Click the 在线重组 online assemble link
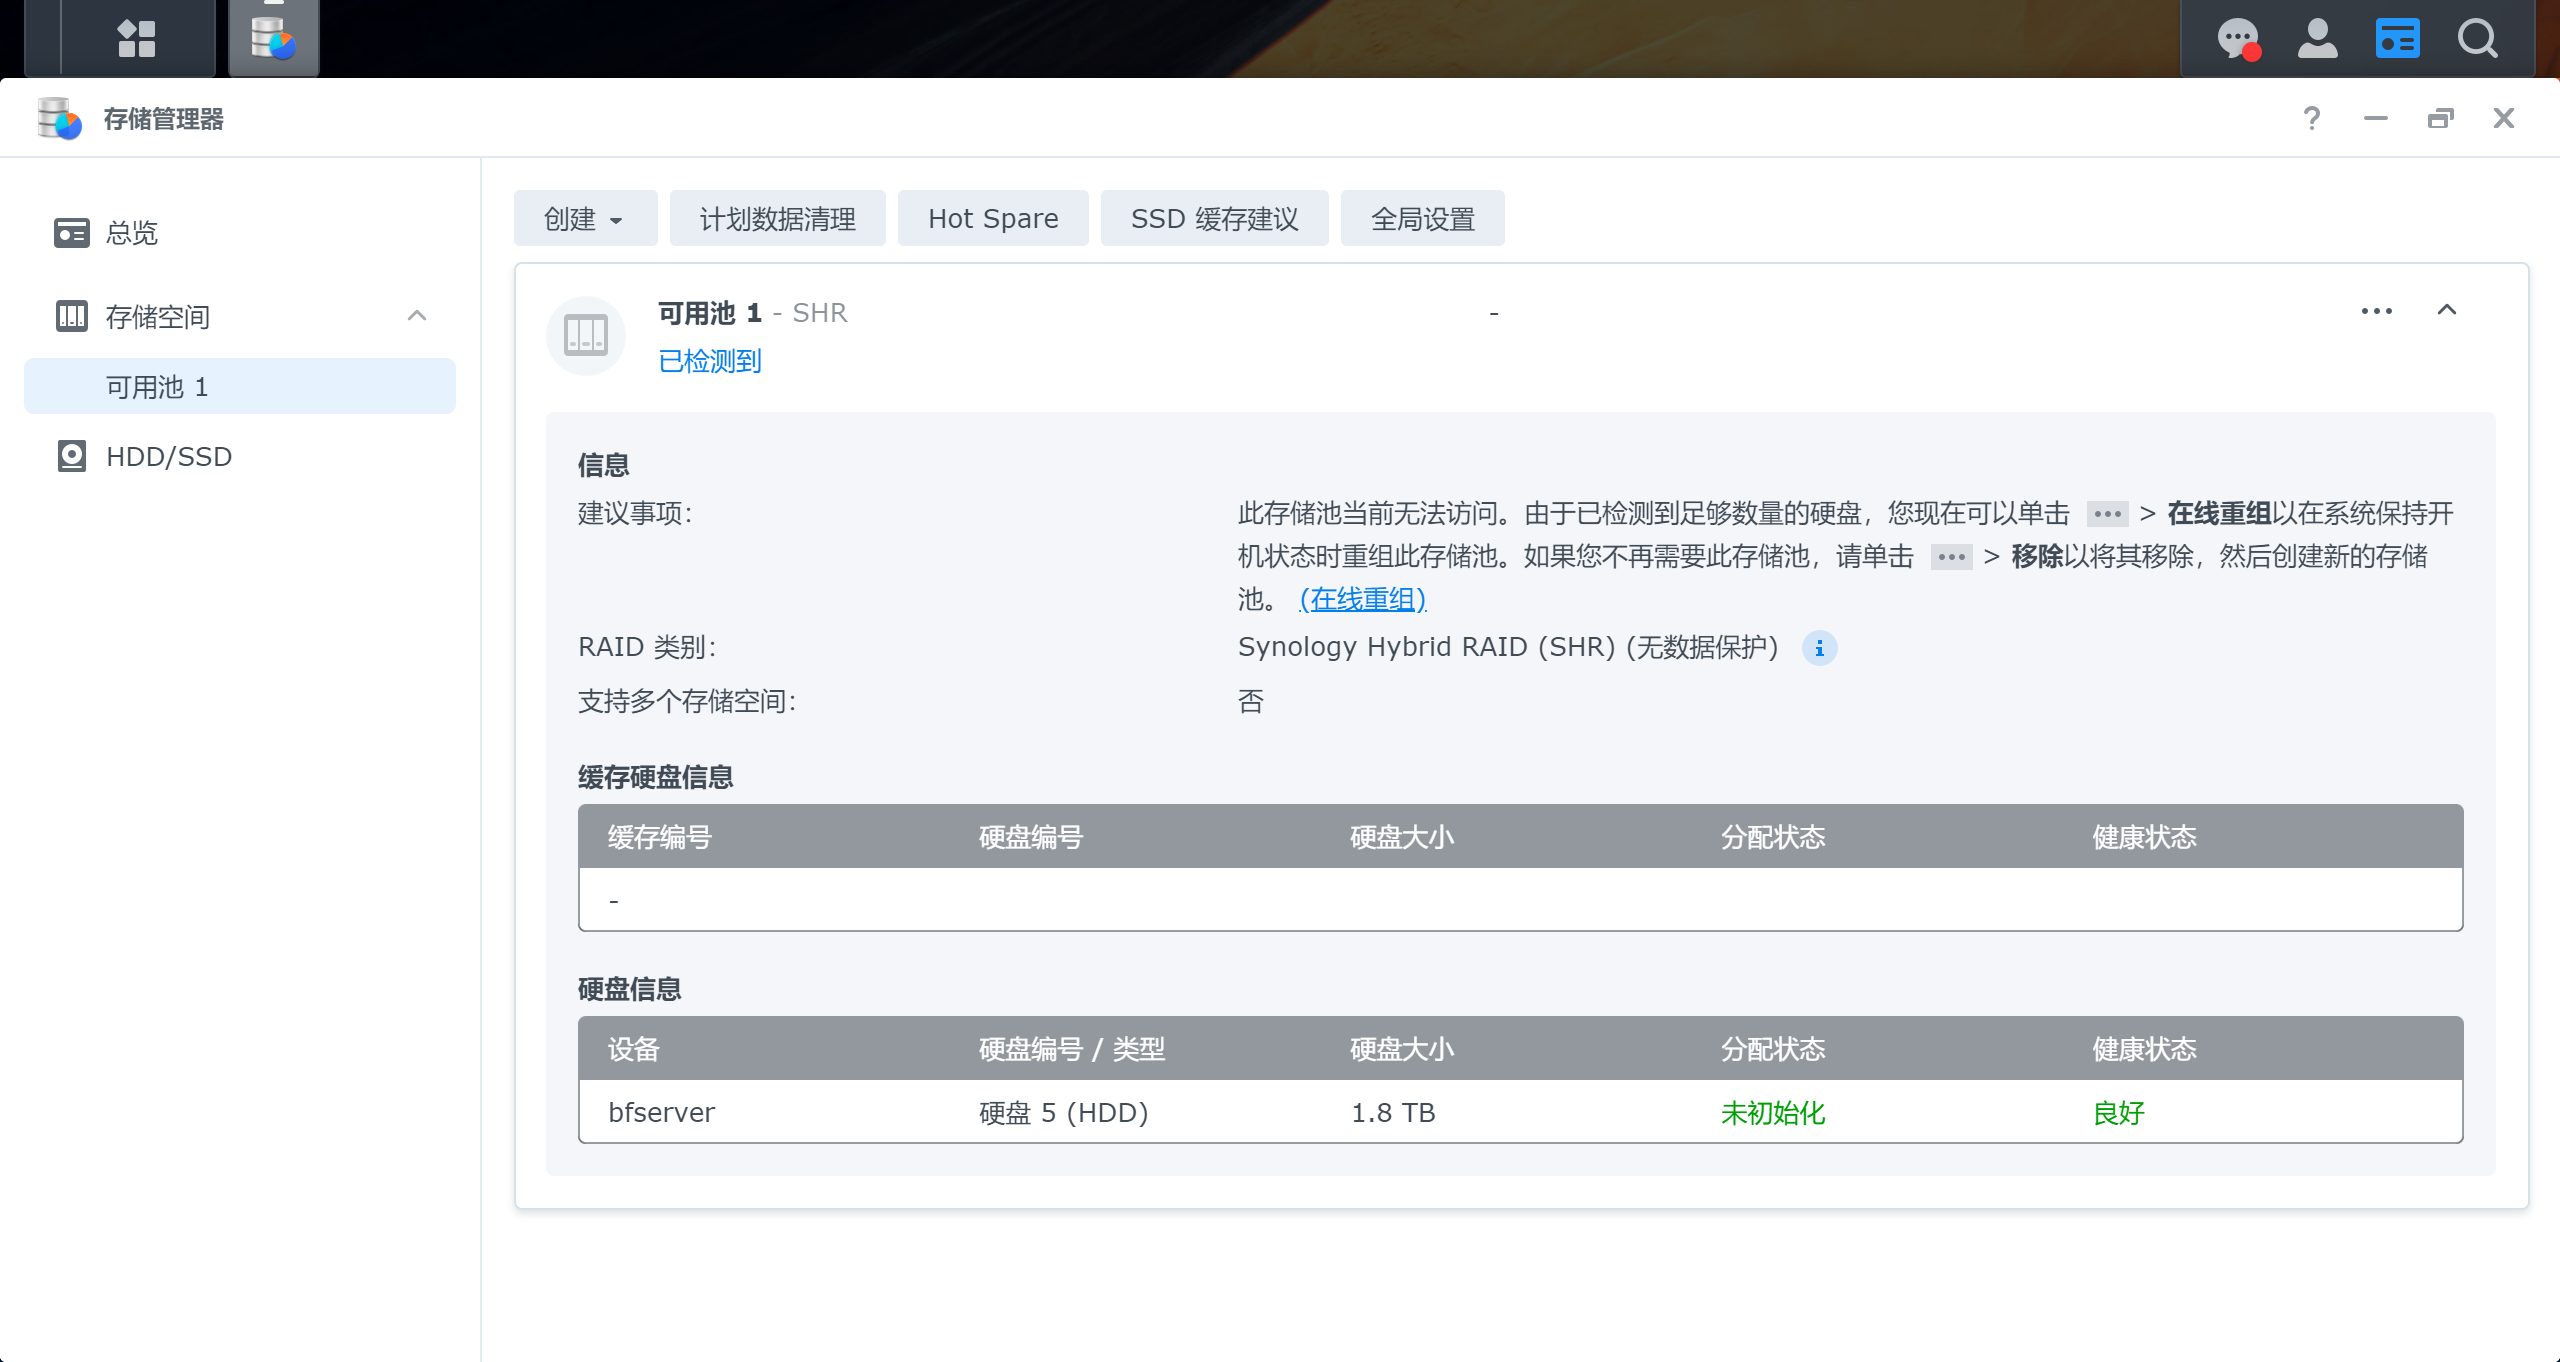The height and width of the screenshot is (1362, 2560). [x=1362, y=599]
